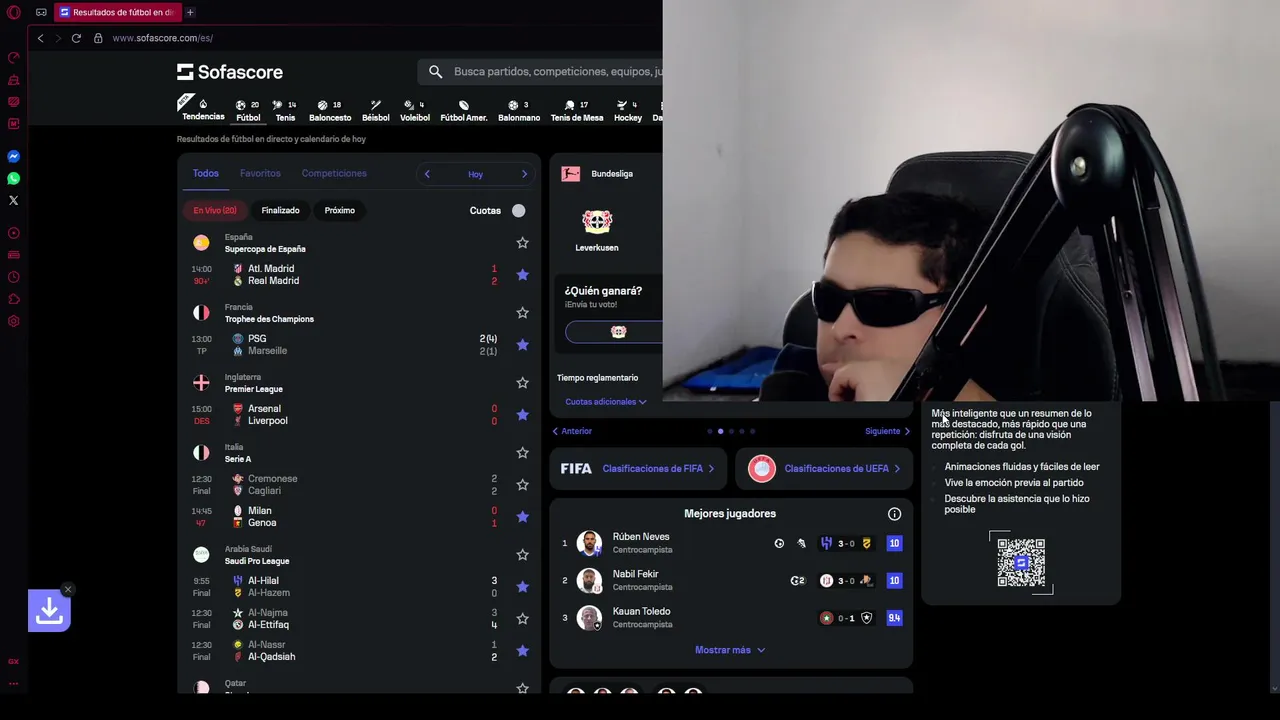Screen dimensions: 1280x720
Task: Open Rúben Neves rating 10 badge
Action: [894, 544]
